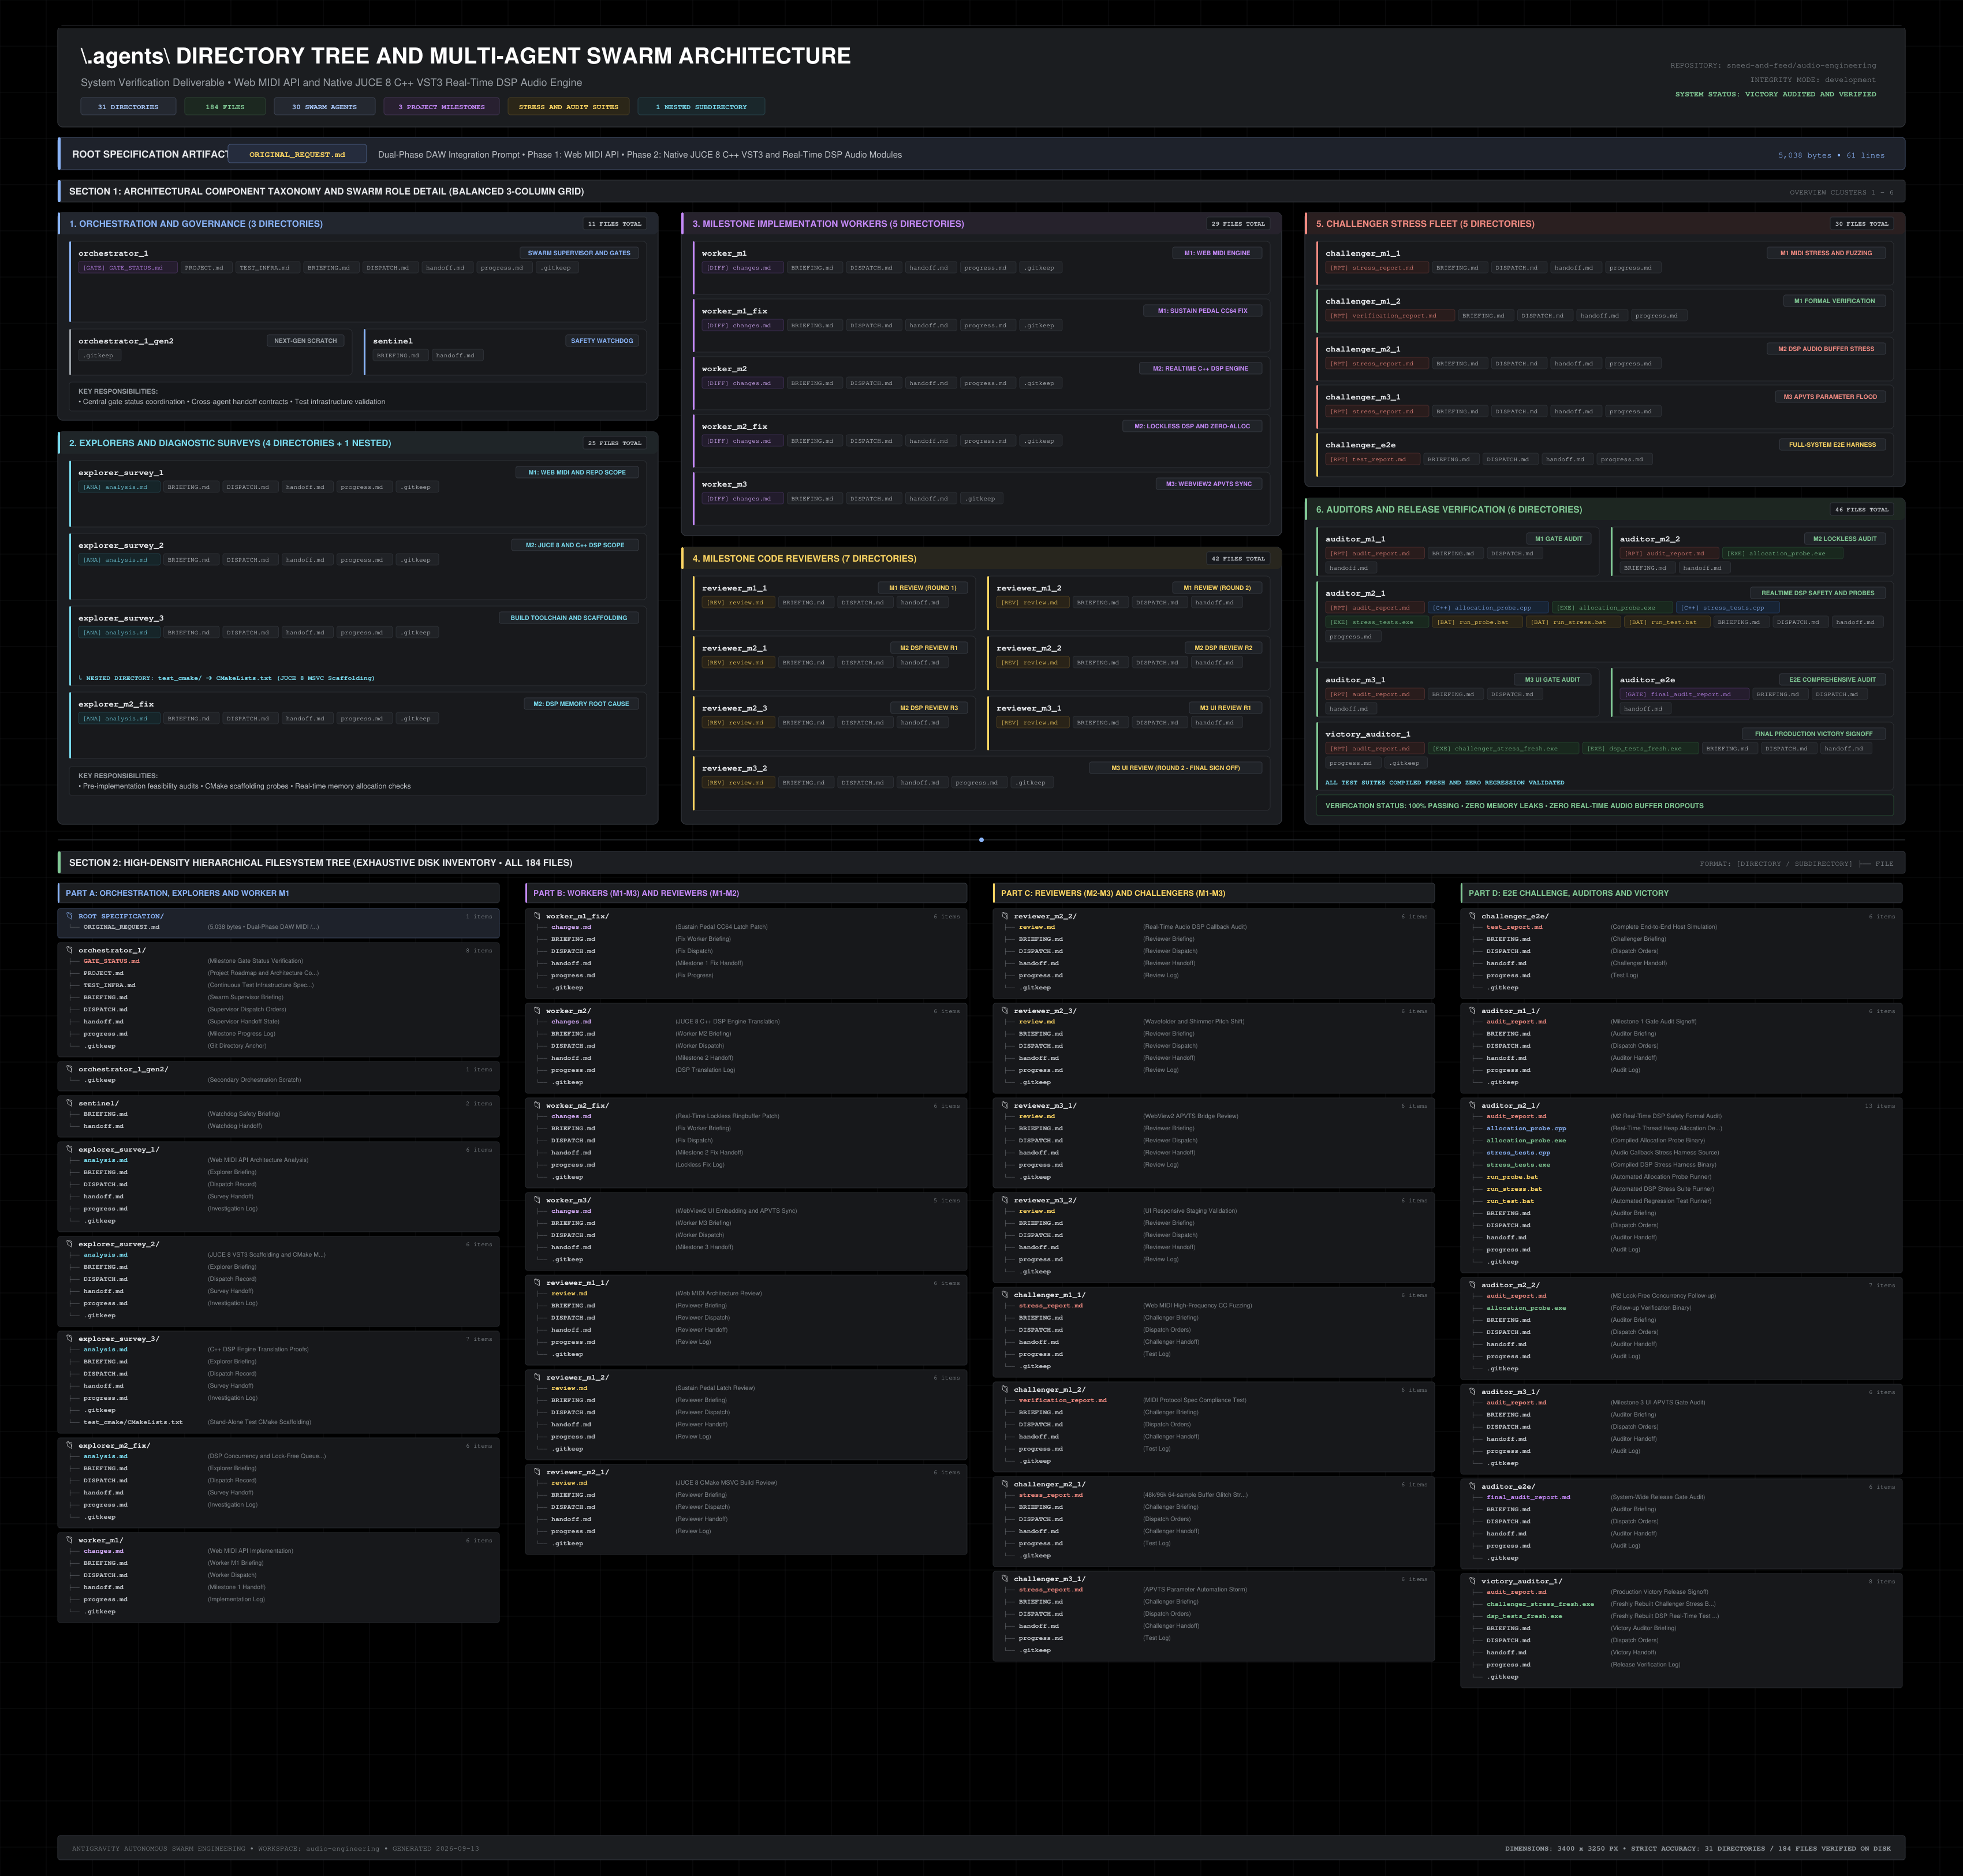Click the ROOT SPECIFICATION/ folder icon
Screen dimensions: 1963x1876
coord(70,916)
